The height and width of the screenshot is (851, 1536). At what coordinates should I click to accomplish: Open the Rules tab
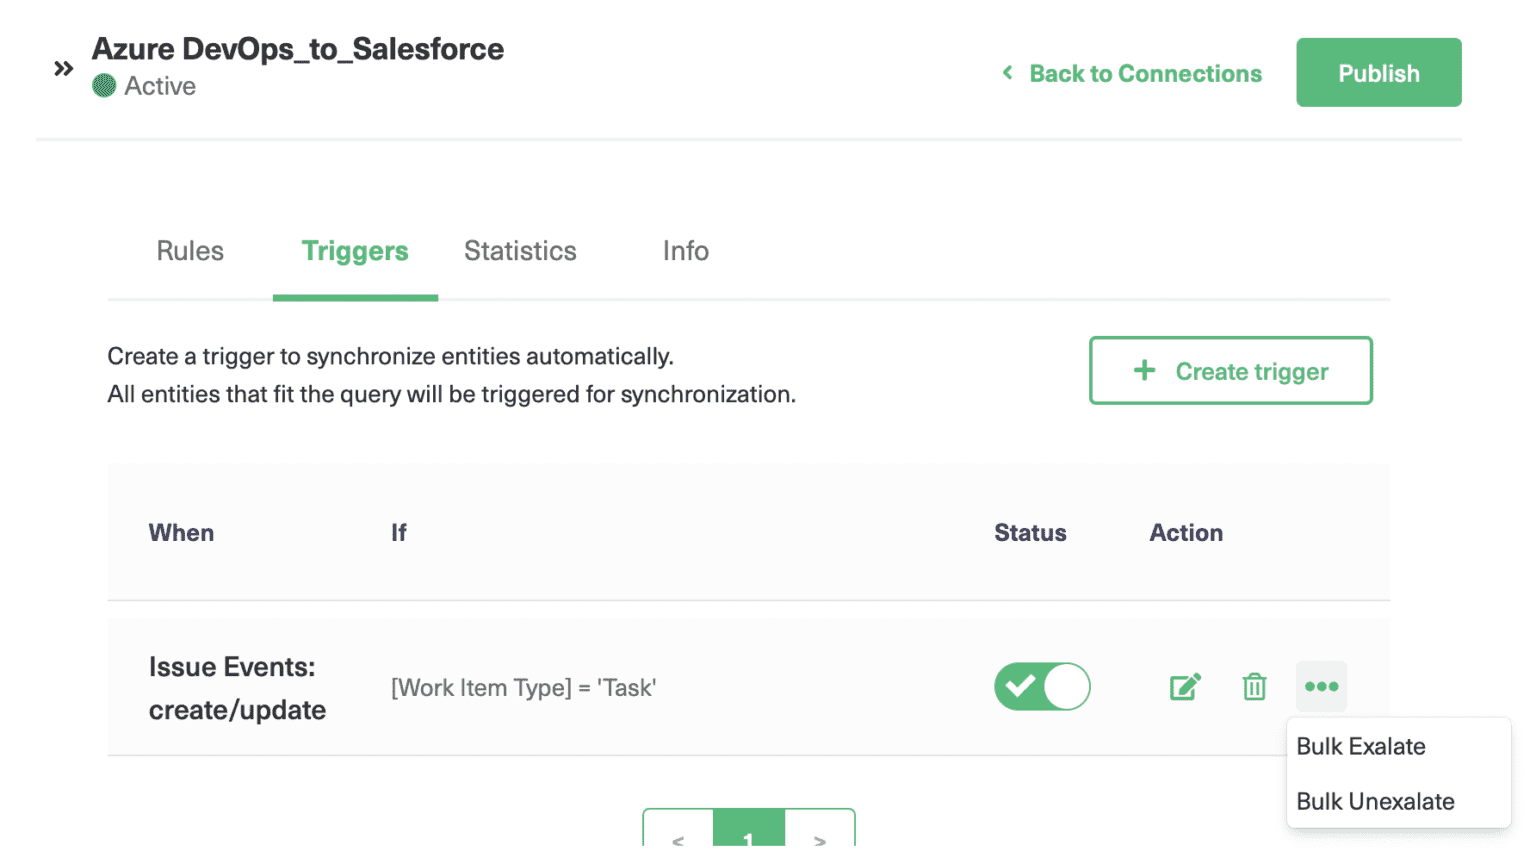click(190, 251)
